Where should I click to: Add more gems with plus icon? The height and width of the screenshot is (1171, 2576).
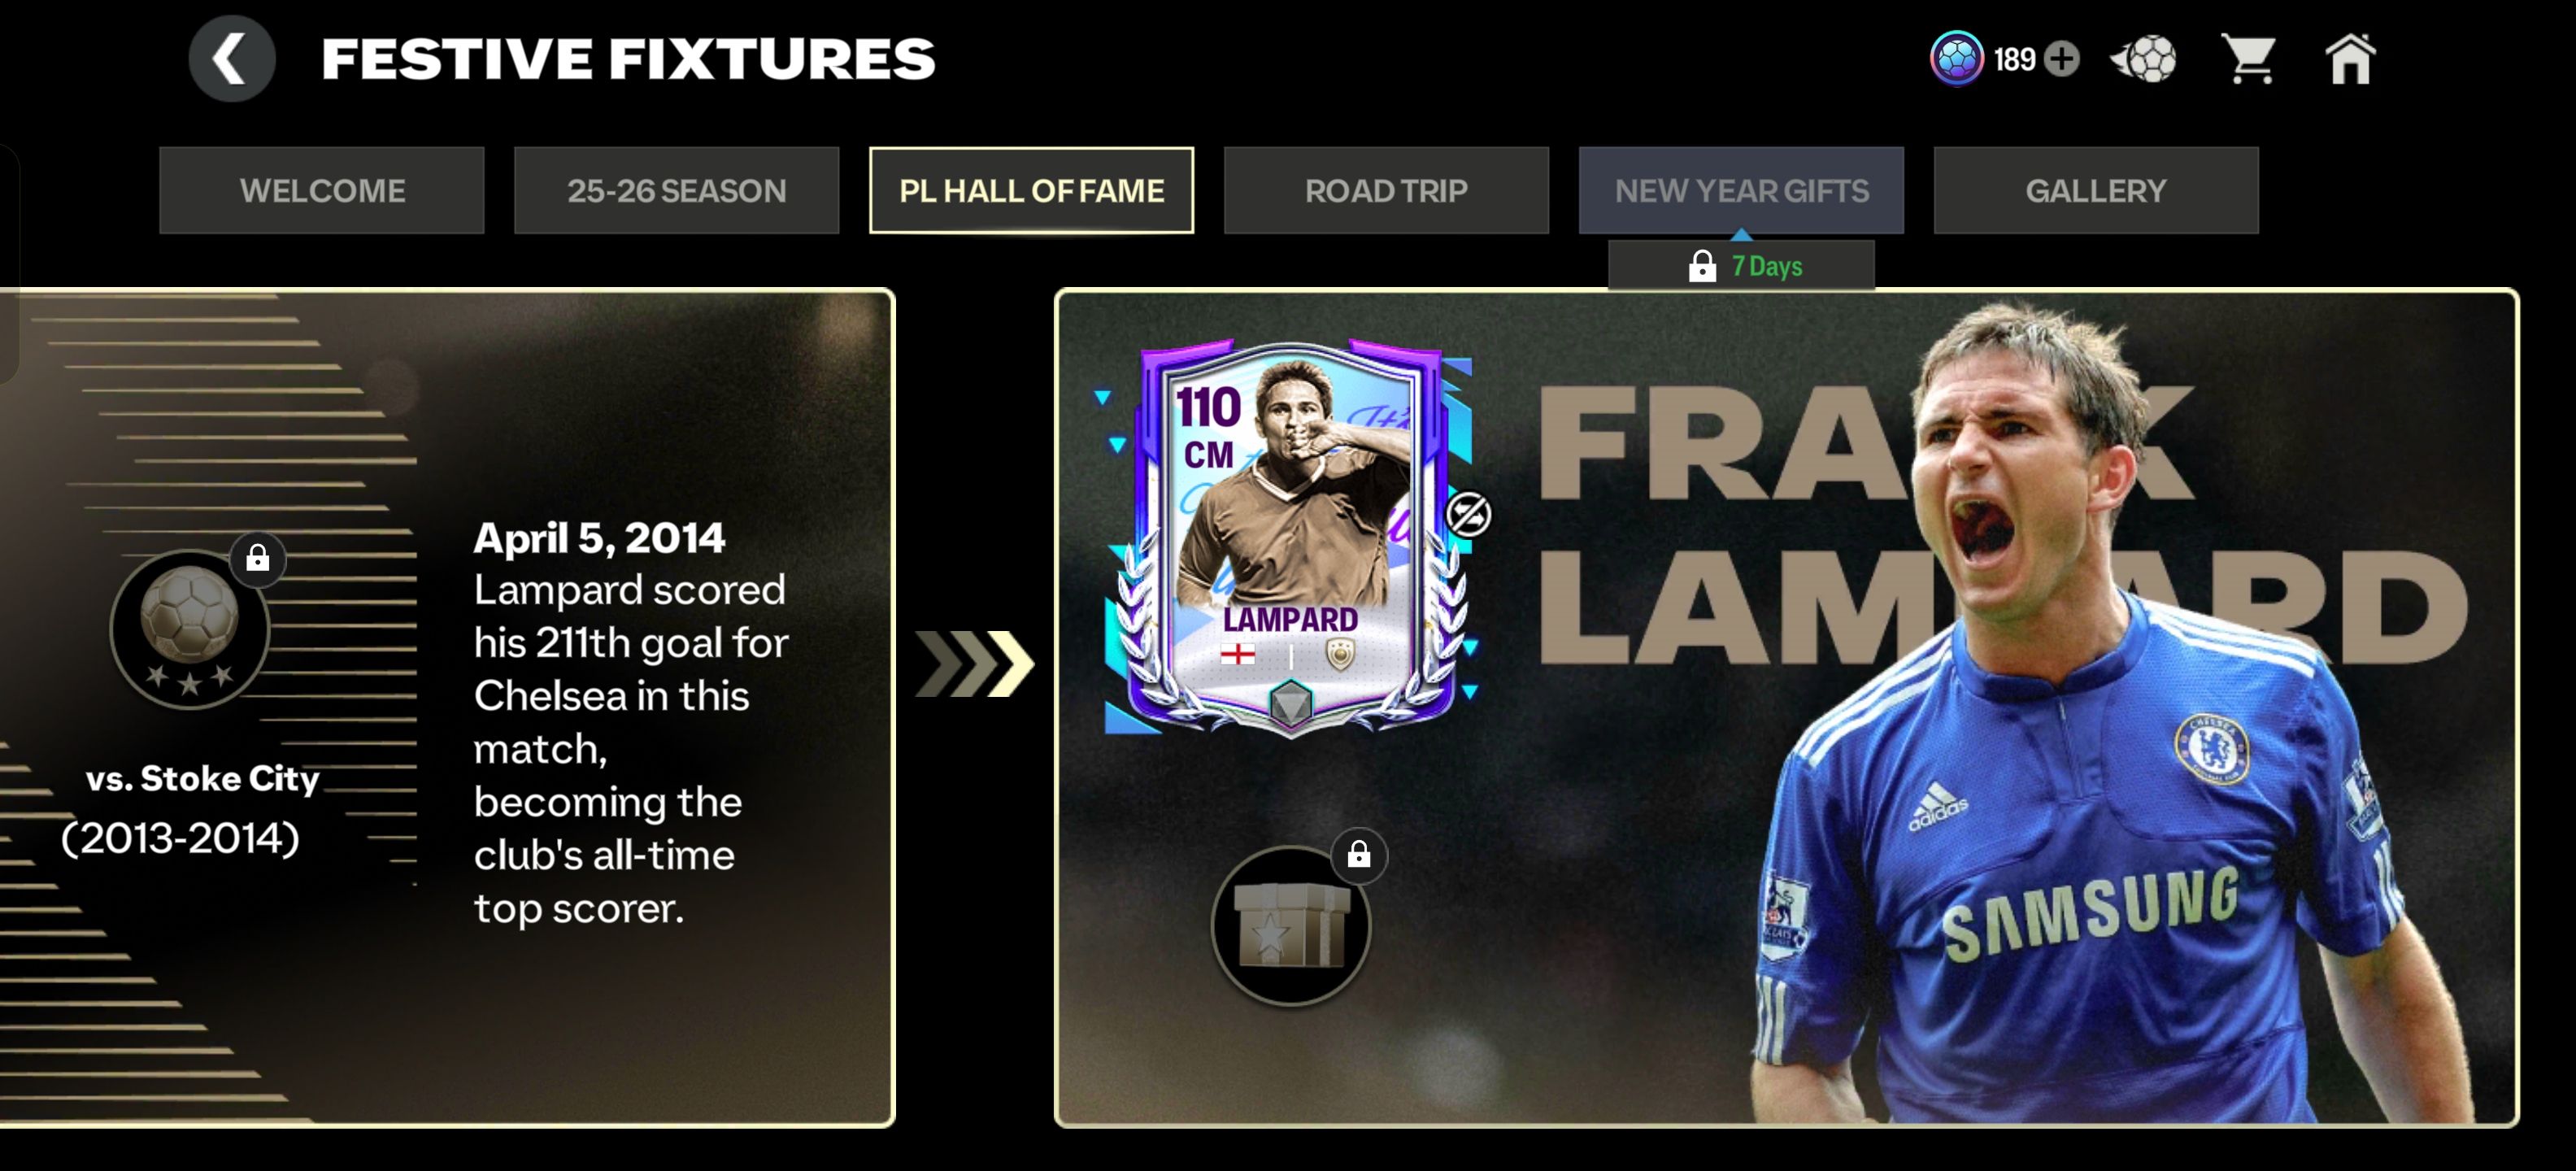[x=2061, y=59]
